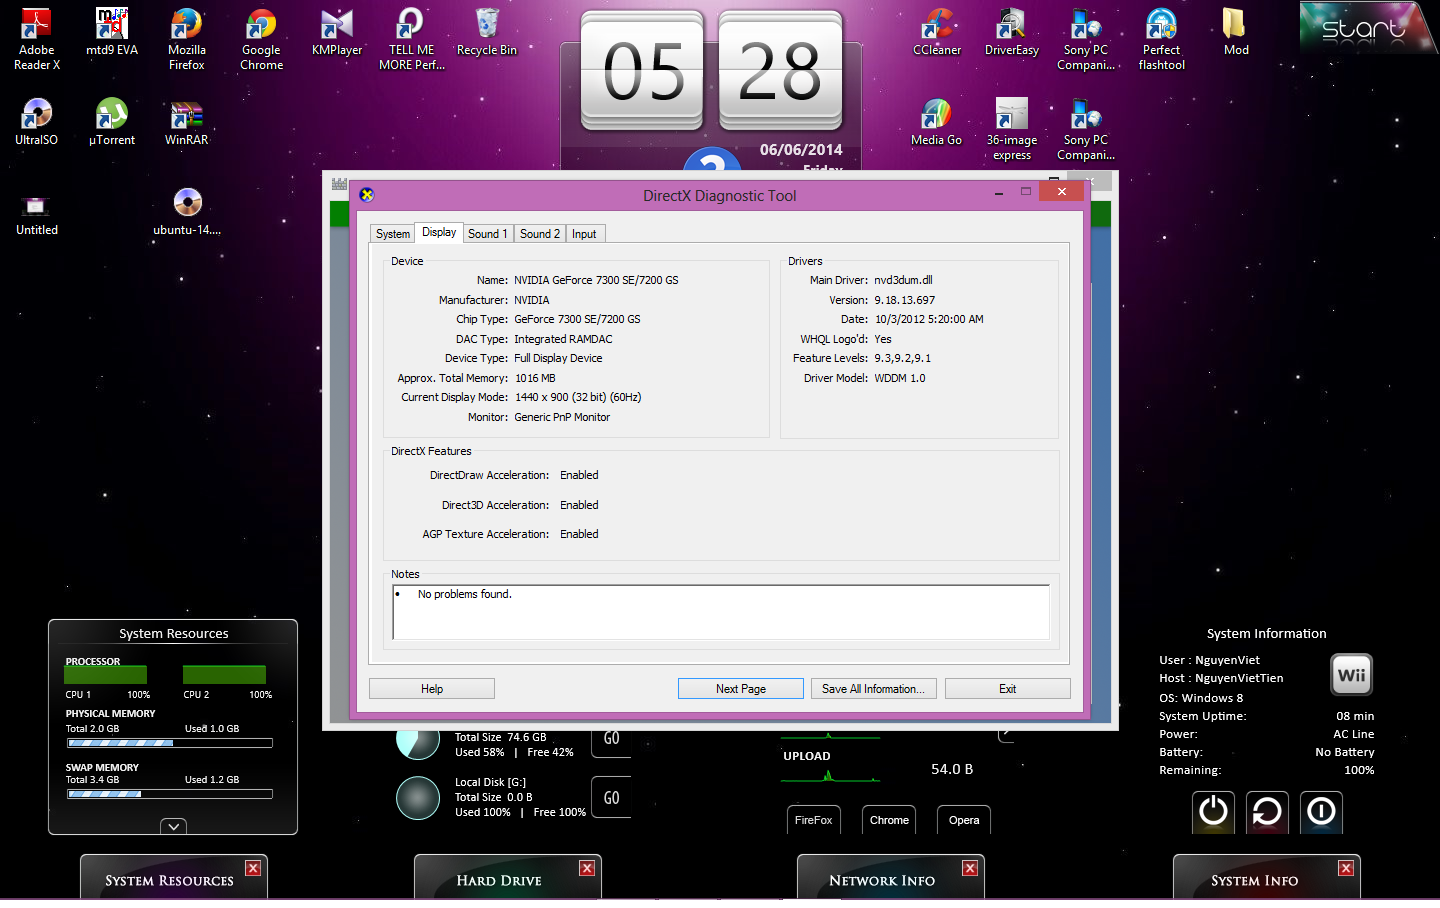Viewport: 1440px width, 908px height.
Task: Close the System Info panel tab
Action: [1346, 868]
